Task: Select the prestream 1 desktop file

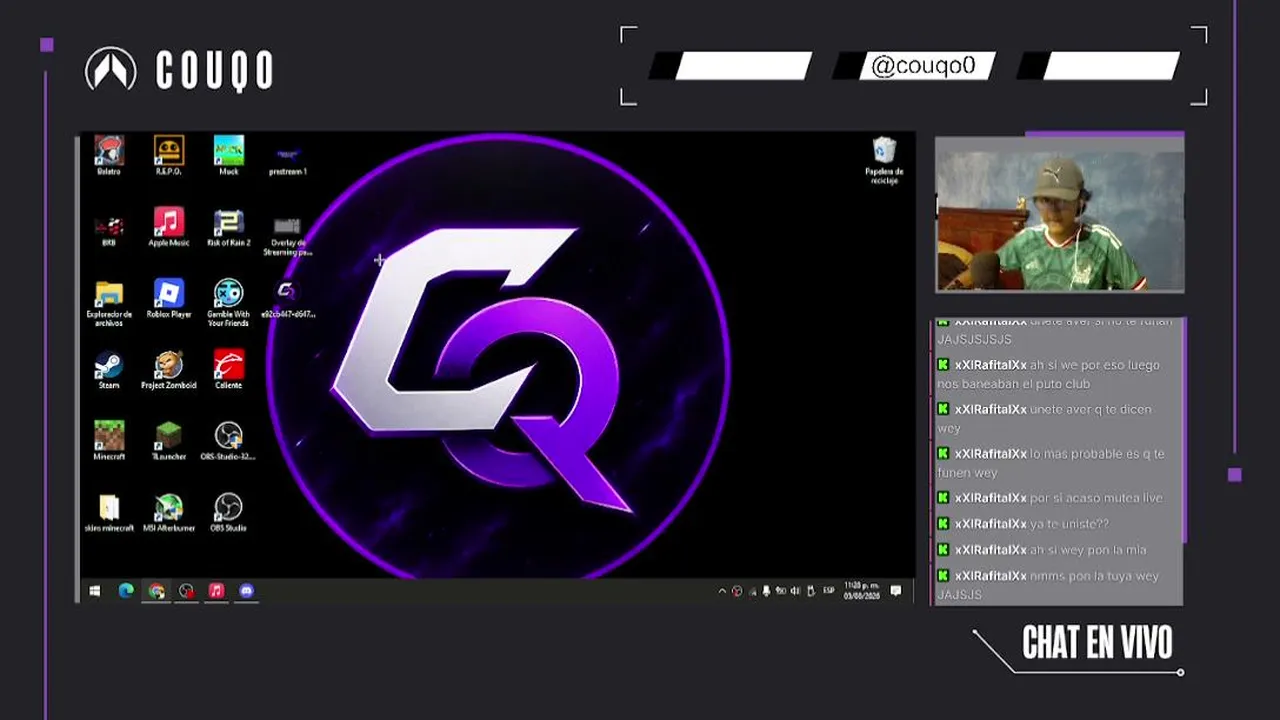Action: click(x=287, y=160)
